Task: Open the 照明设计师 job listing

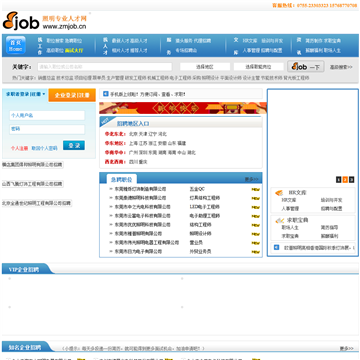Action: (x=200, y=234)
